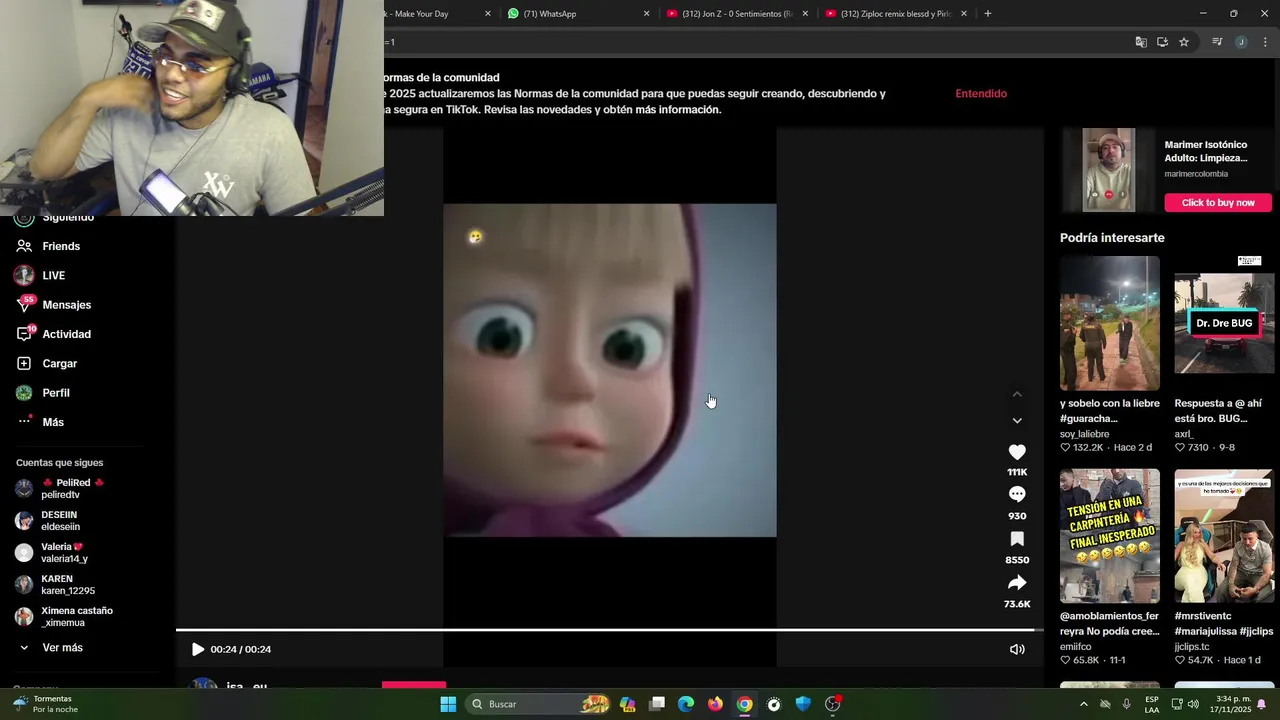Click the axrl_ username
Image resolution: width=1280 pixels, height=720 pixels.
click(x=1184, y=434)
